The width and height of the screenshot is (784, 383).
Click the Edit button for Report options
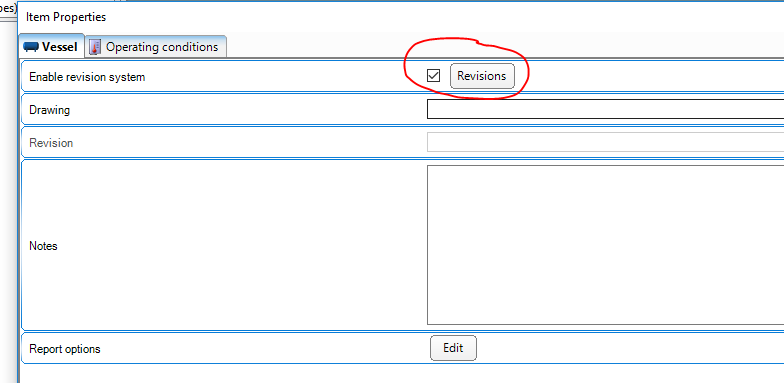point(453,348)
